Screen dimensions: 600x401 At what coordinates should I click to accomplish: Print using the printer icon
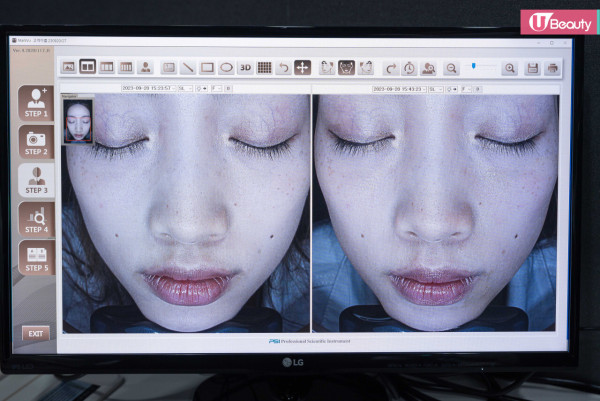pyautogui.click(x=552, y=68)
